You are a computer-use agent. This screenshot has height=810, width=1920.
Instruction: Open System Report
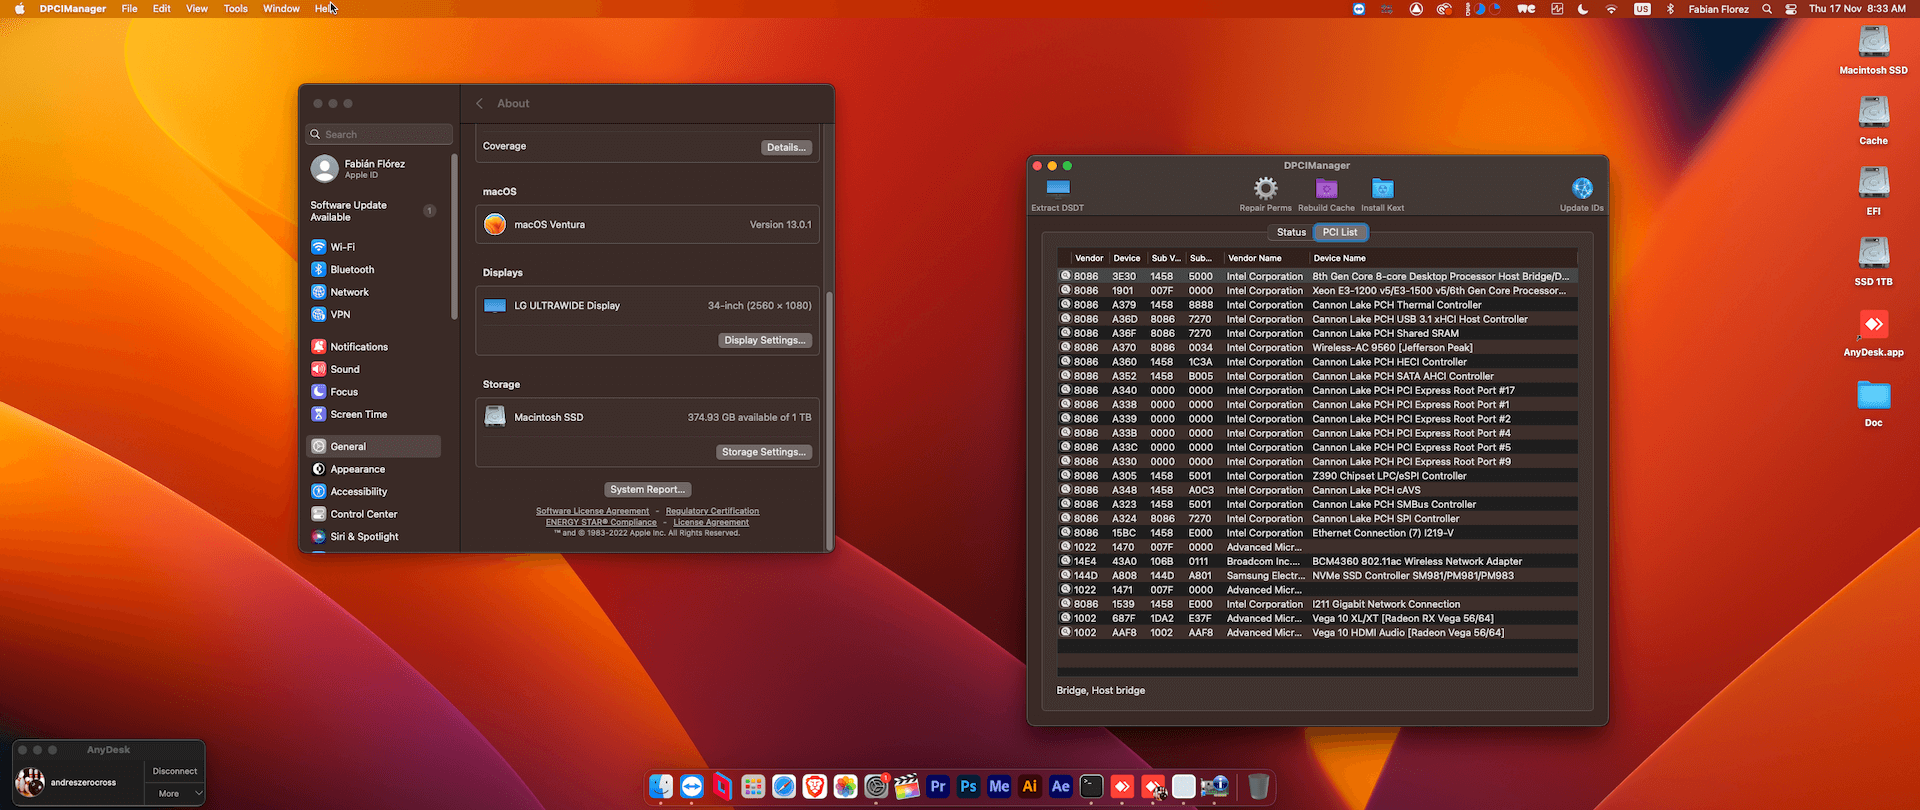point(648,490)
